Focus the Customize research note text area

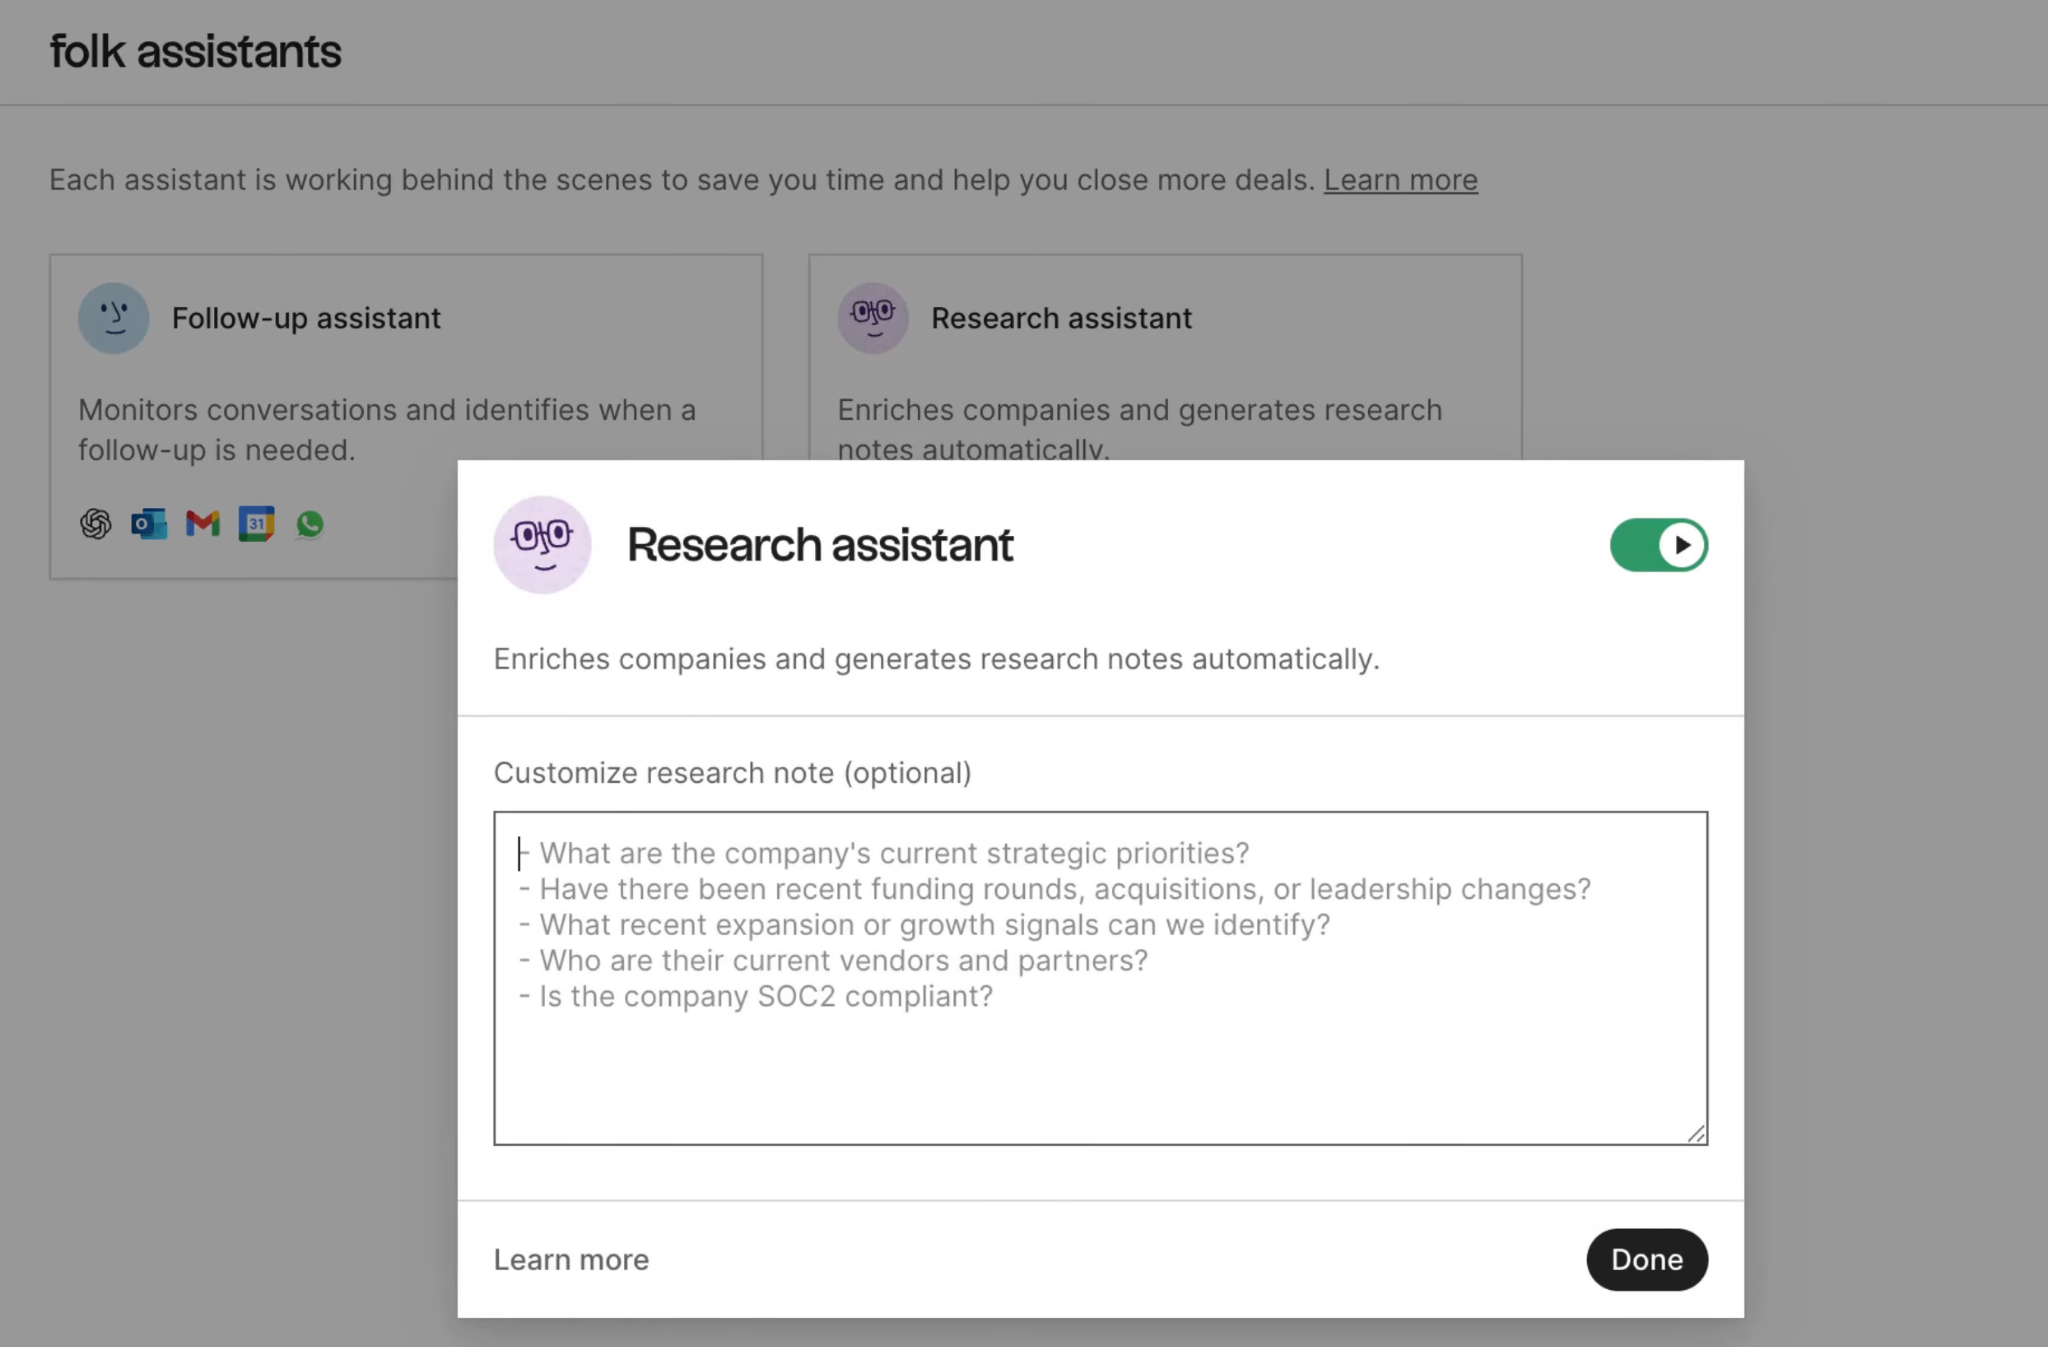pyautogui.click(x=1101, y=978)
